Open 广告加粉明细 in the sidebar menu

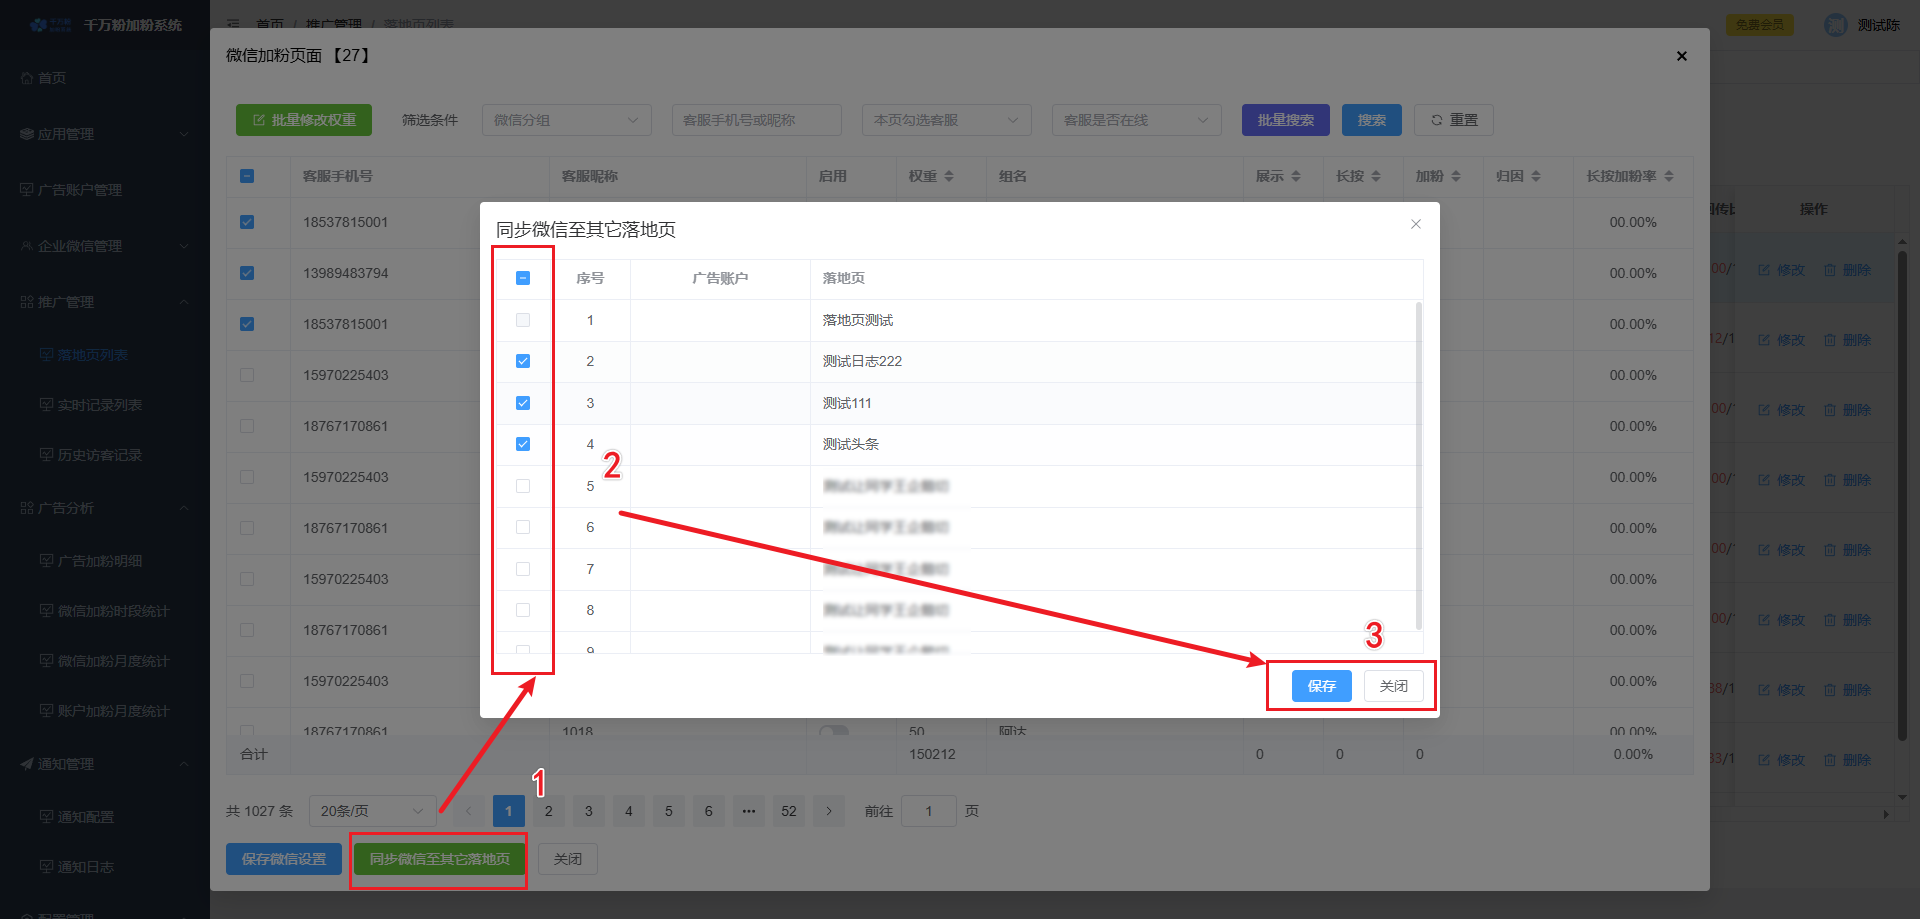click(x=99, y=561)
